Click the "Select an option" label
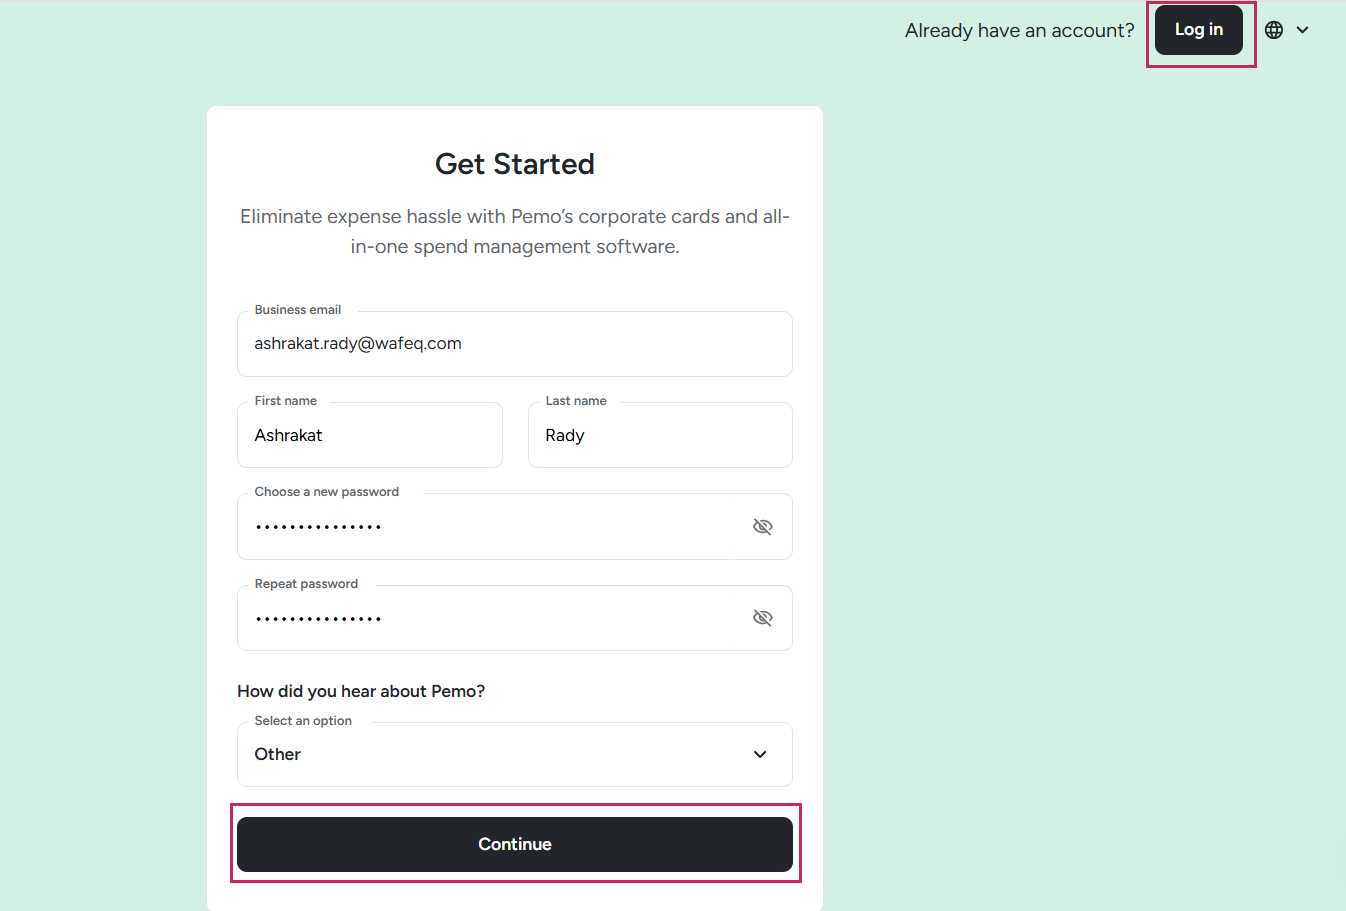Screen dimensions: 1346x911 (303, 721)
